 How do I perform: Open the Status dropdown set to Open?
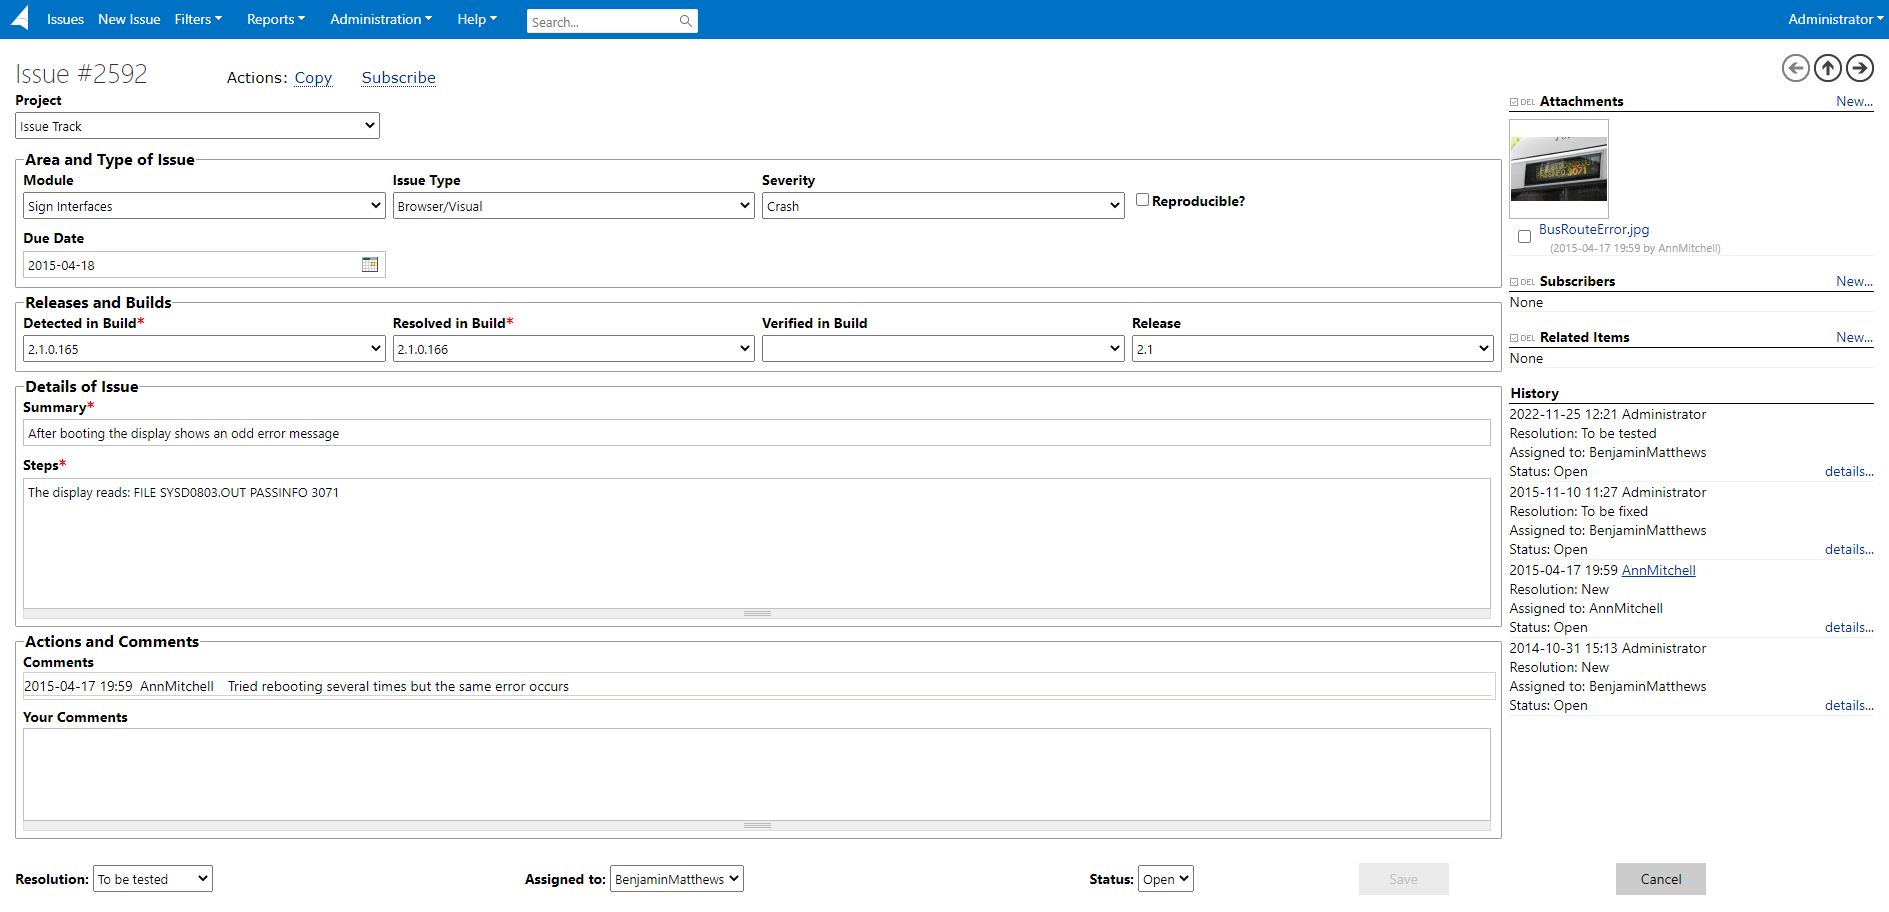[x=1165, y=878]
